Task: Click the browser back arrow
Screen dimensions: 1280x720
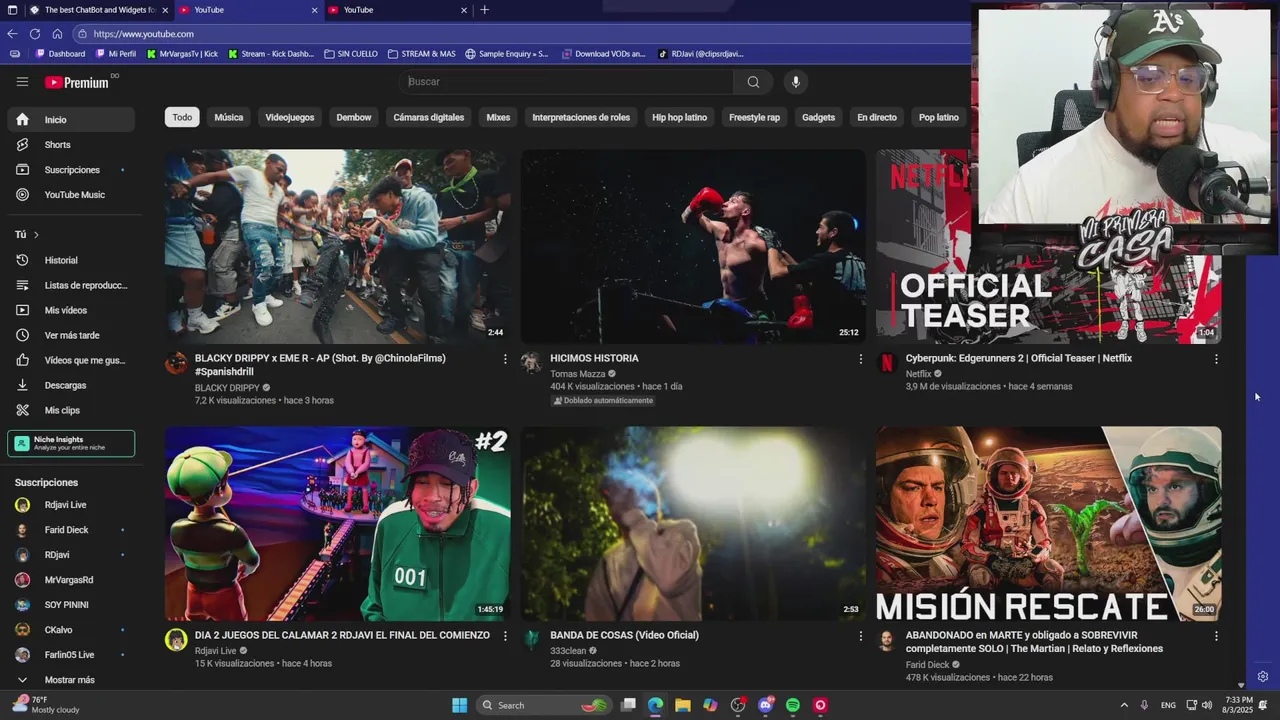Action: coord(12,34)
